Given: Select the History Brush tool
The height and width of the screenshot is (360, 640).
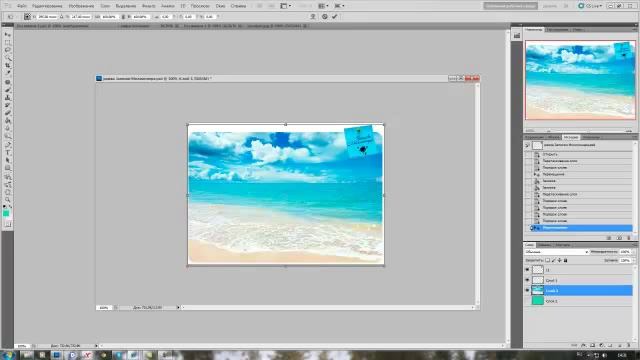Looking at the screenshot, I should coord(8,105).
